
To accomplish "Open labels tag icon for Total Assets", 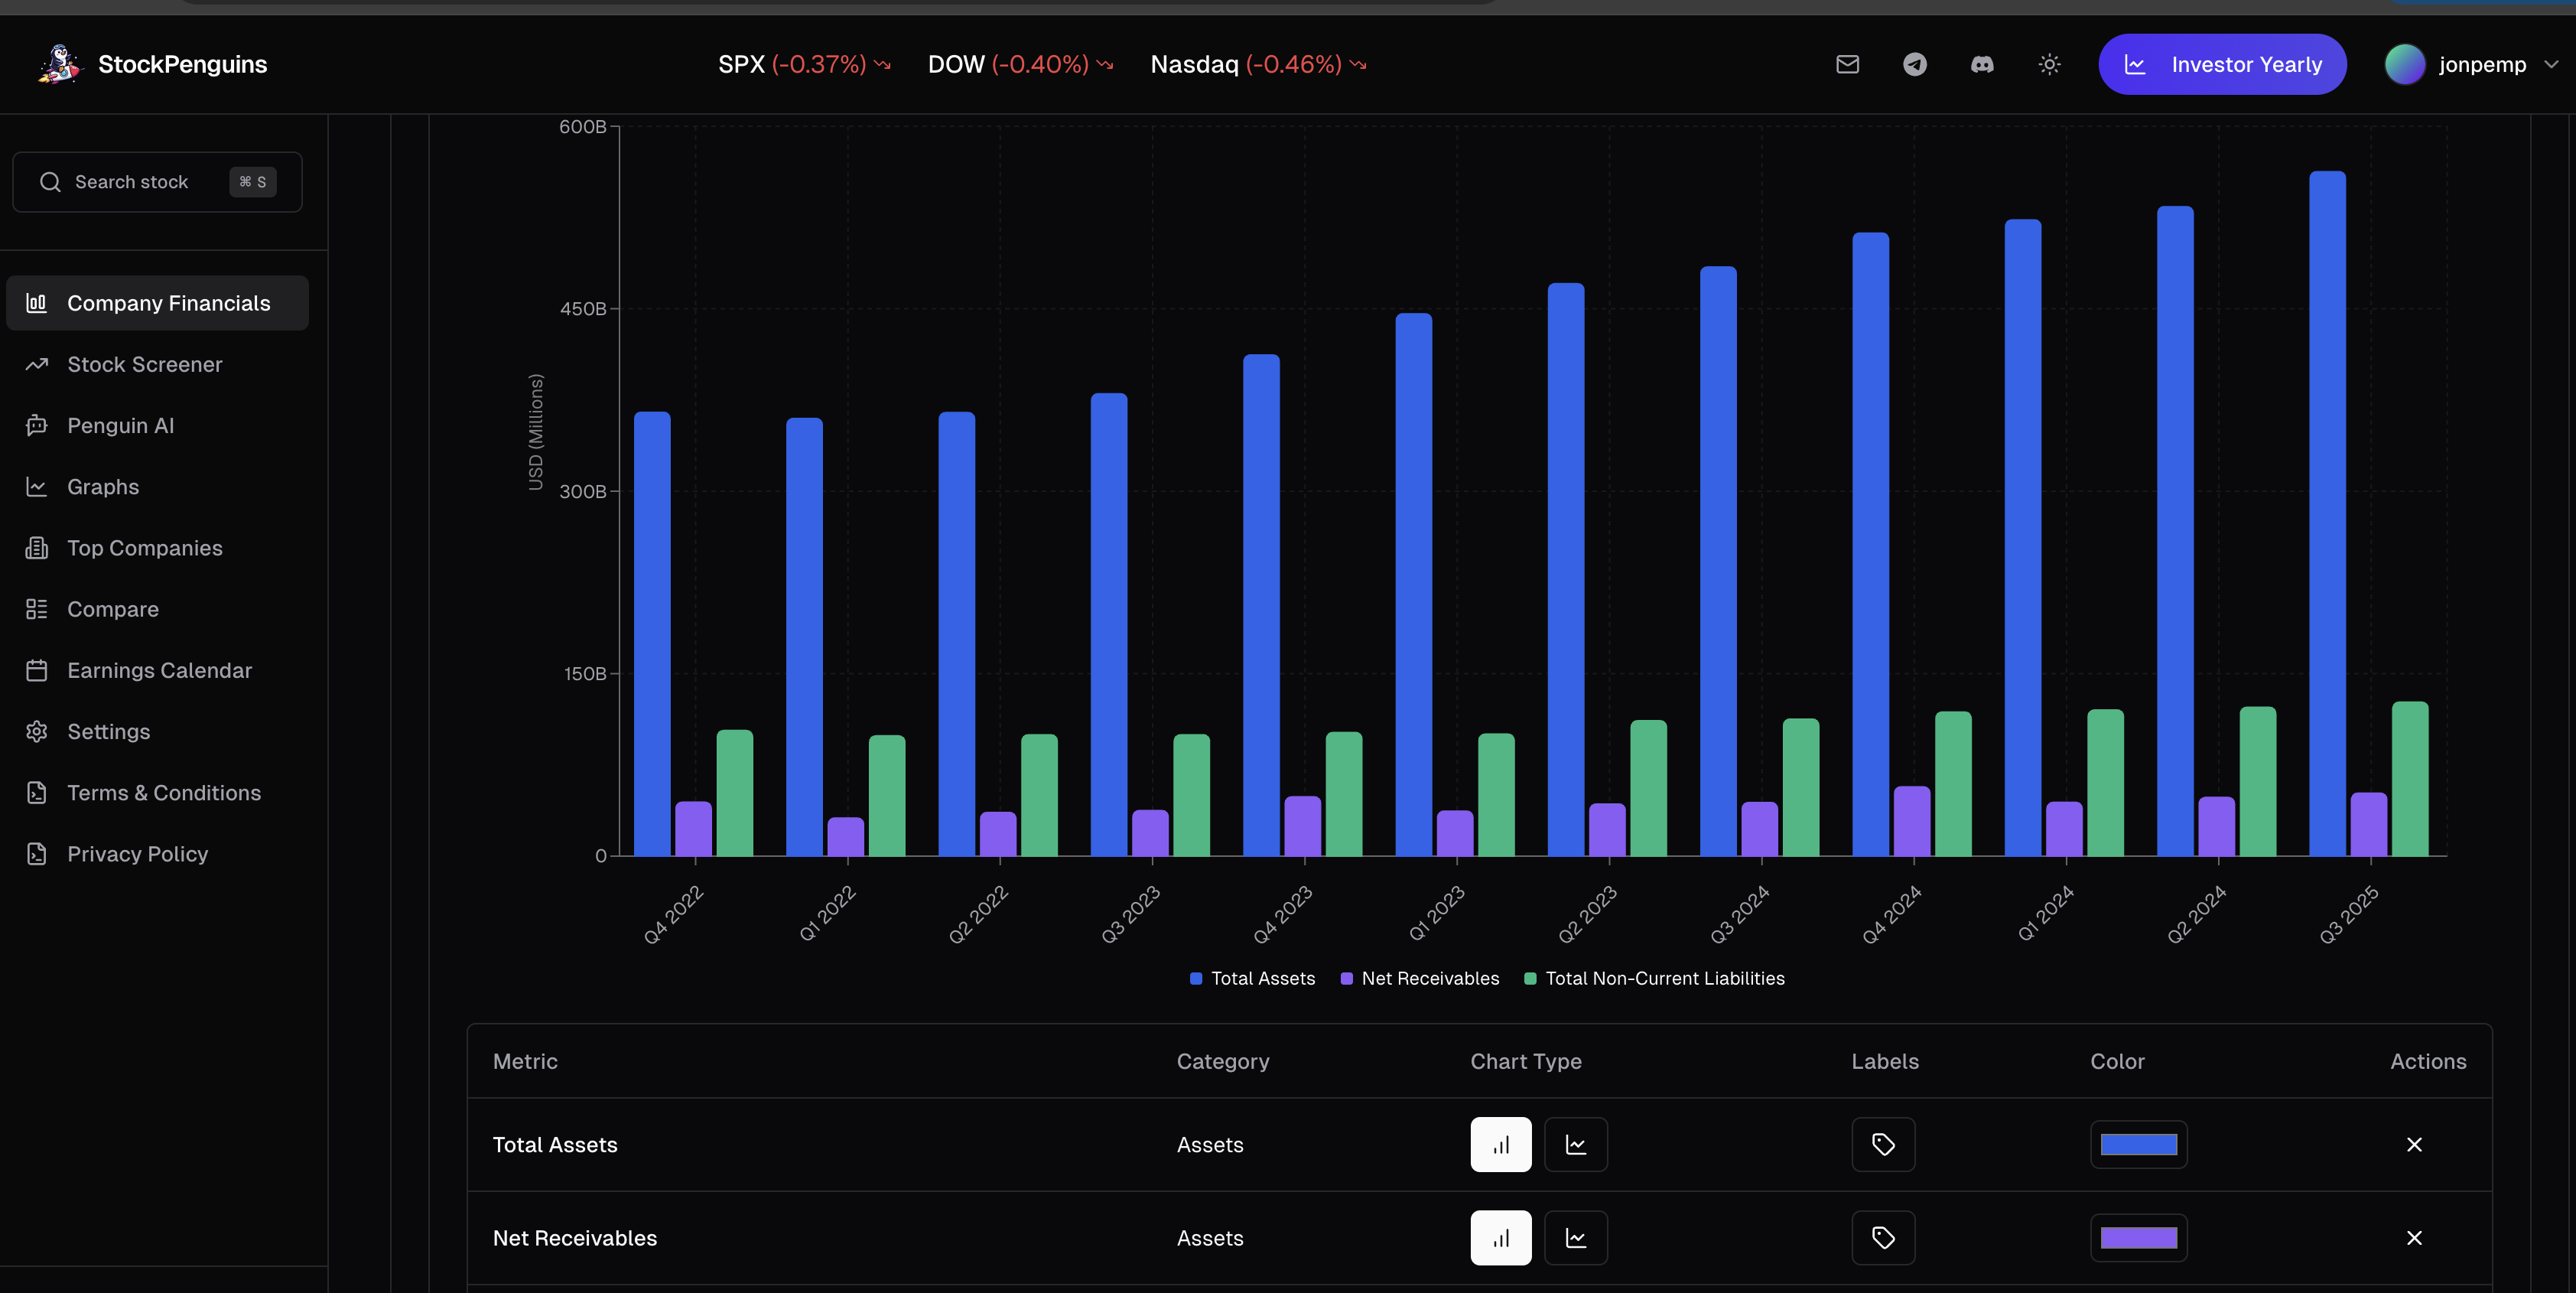I will click(1883, 1144).
